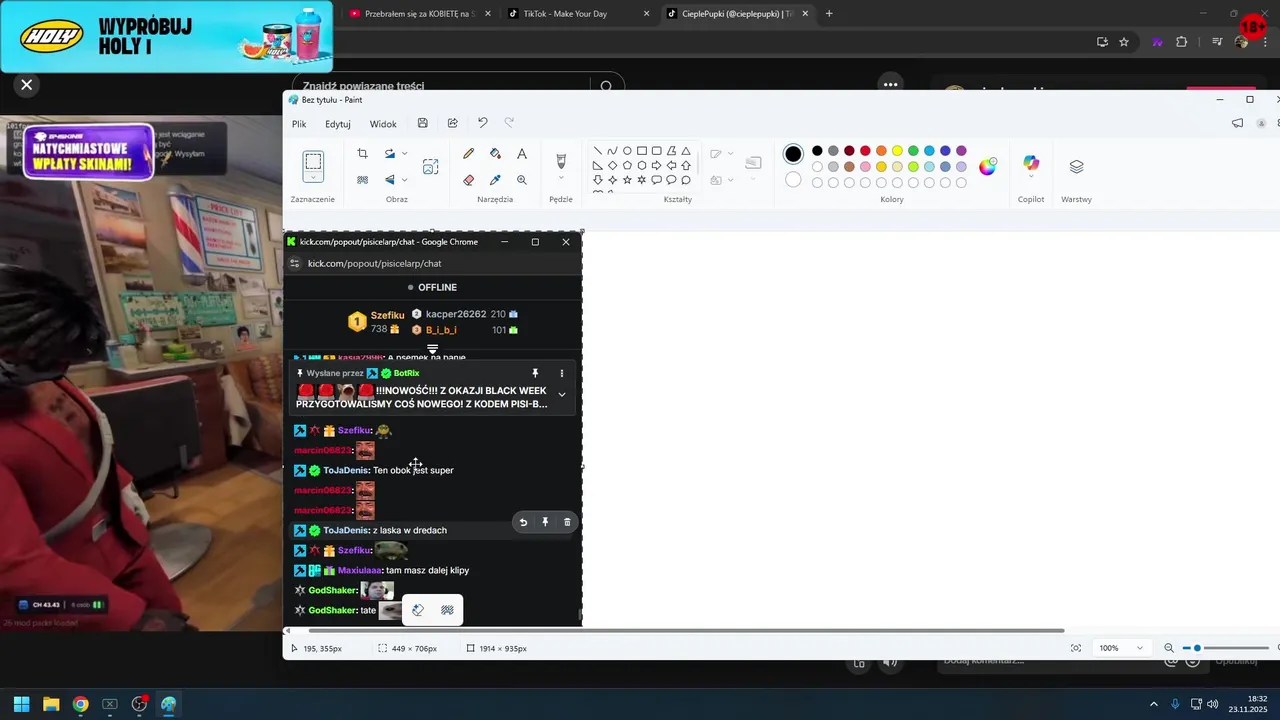Screen dimensions: 1280x720
Task: Undo the last action in Paint
Action: click(x=483, y=123)
